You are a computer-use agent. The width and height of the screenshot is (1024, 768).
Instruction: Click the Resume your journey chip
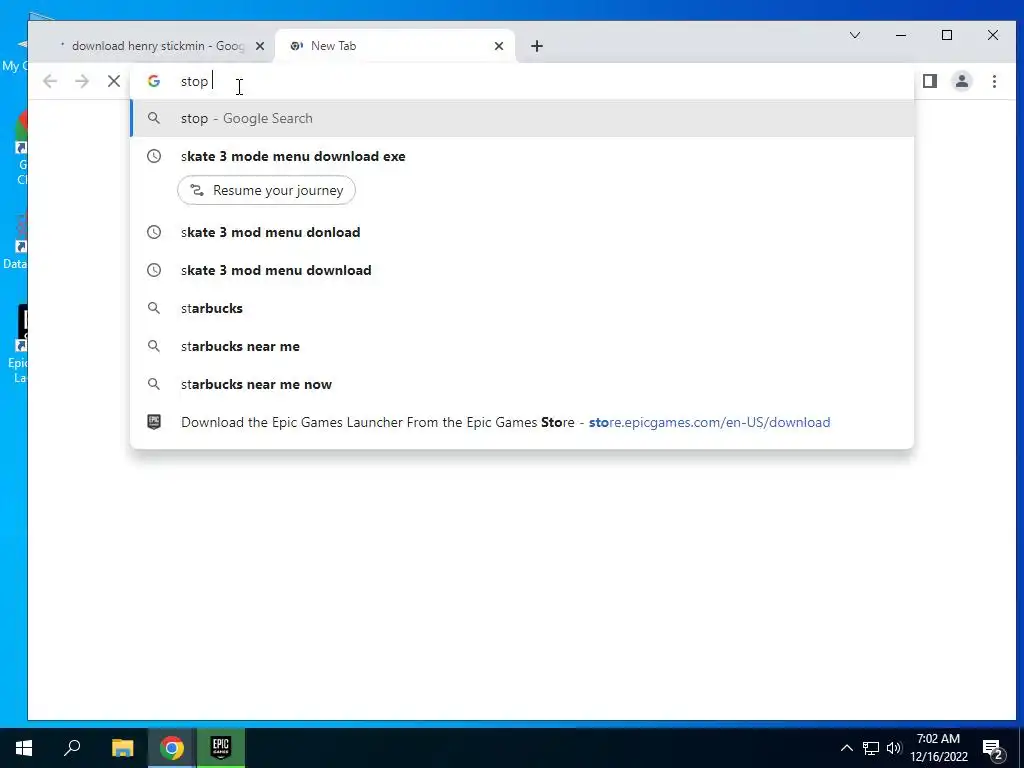(266, 190)
